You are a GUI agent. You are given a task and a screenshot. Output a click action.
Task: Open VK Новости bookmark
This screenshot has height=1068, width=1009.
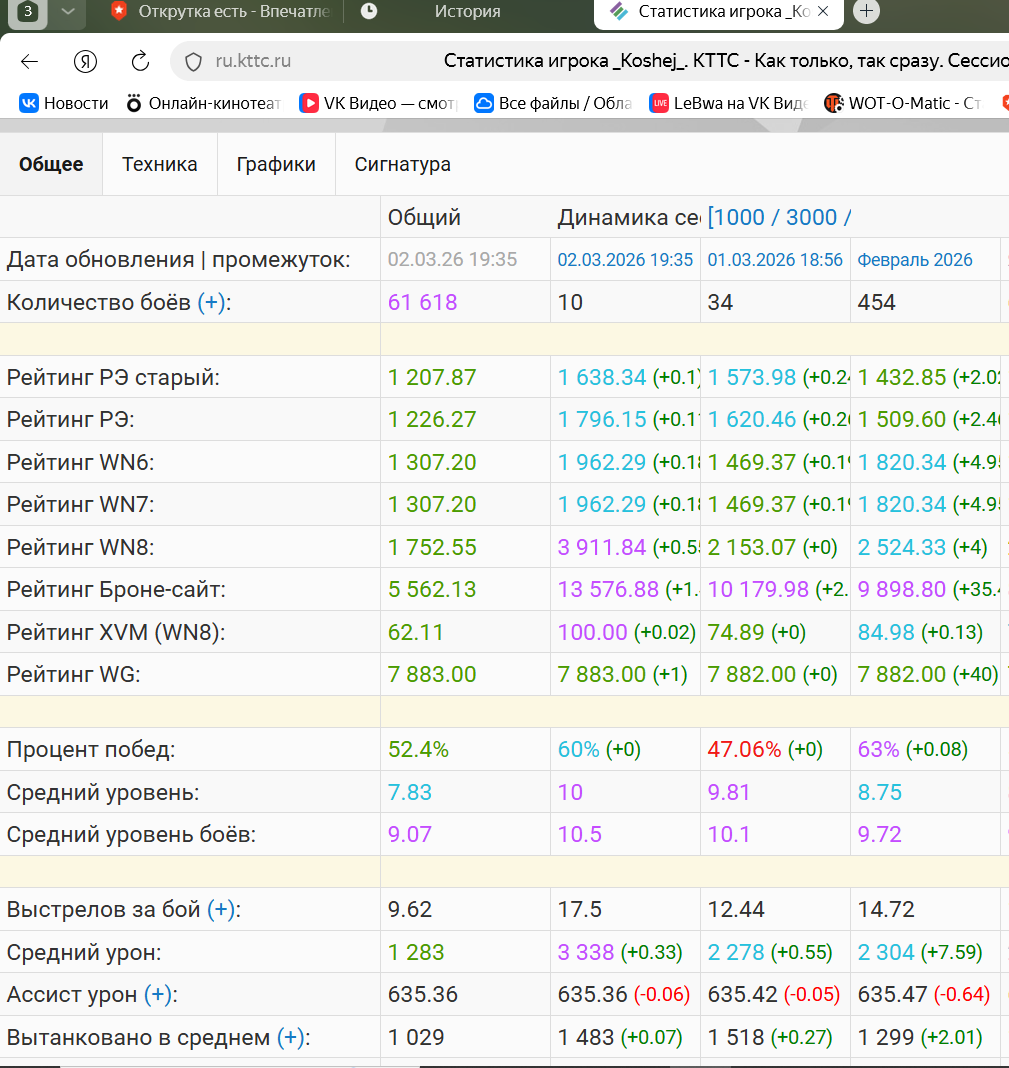pyautogui.click(x=63, y=104)
